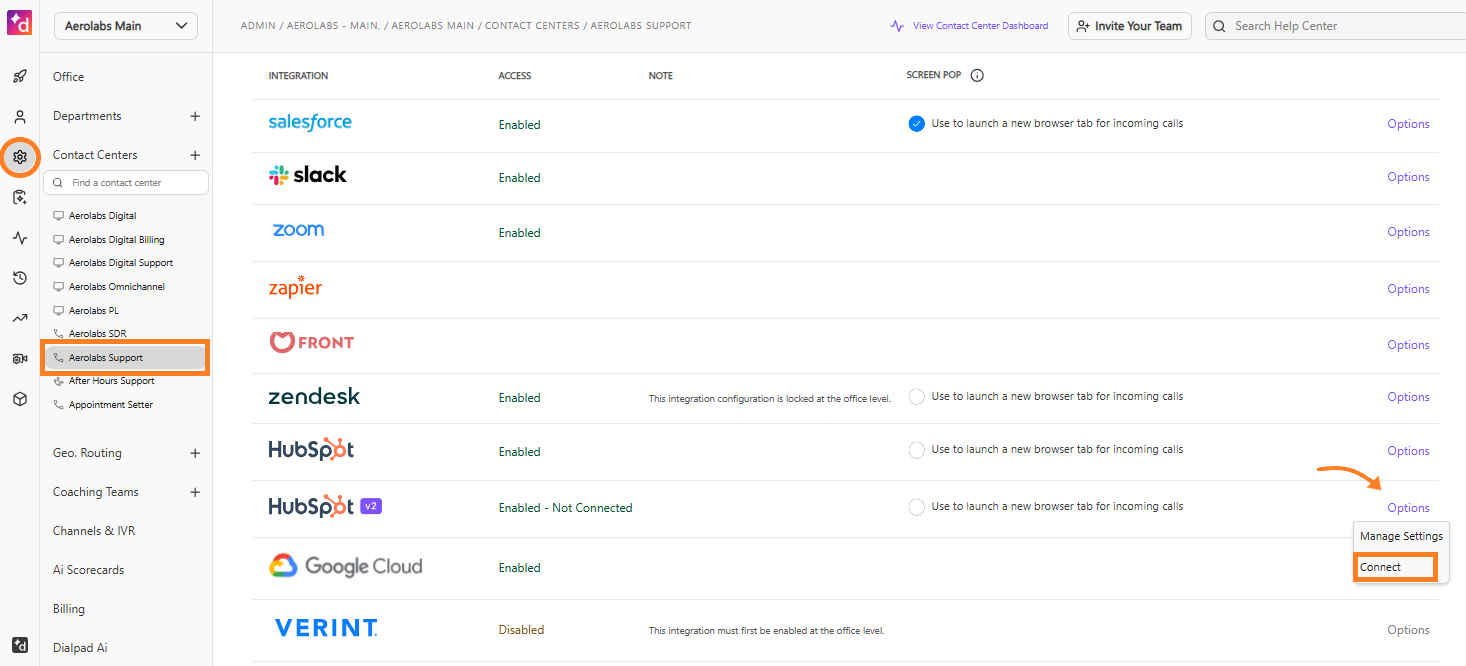1466x666 pixels.
Task: Click the clipboard sparkle icon in sidebar
Action: 20,197
